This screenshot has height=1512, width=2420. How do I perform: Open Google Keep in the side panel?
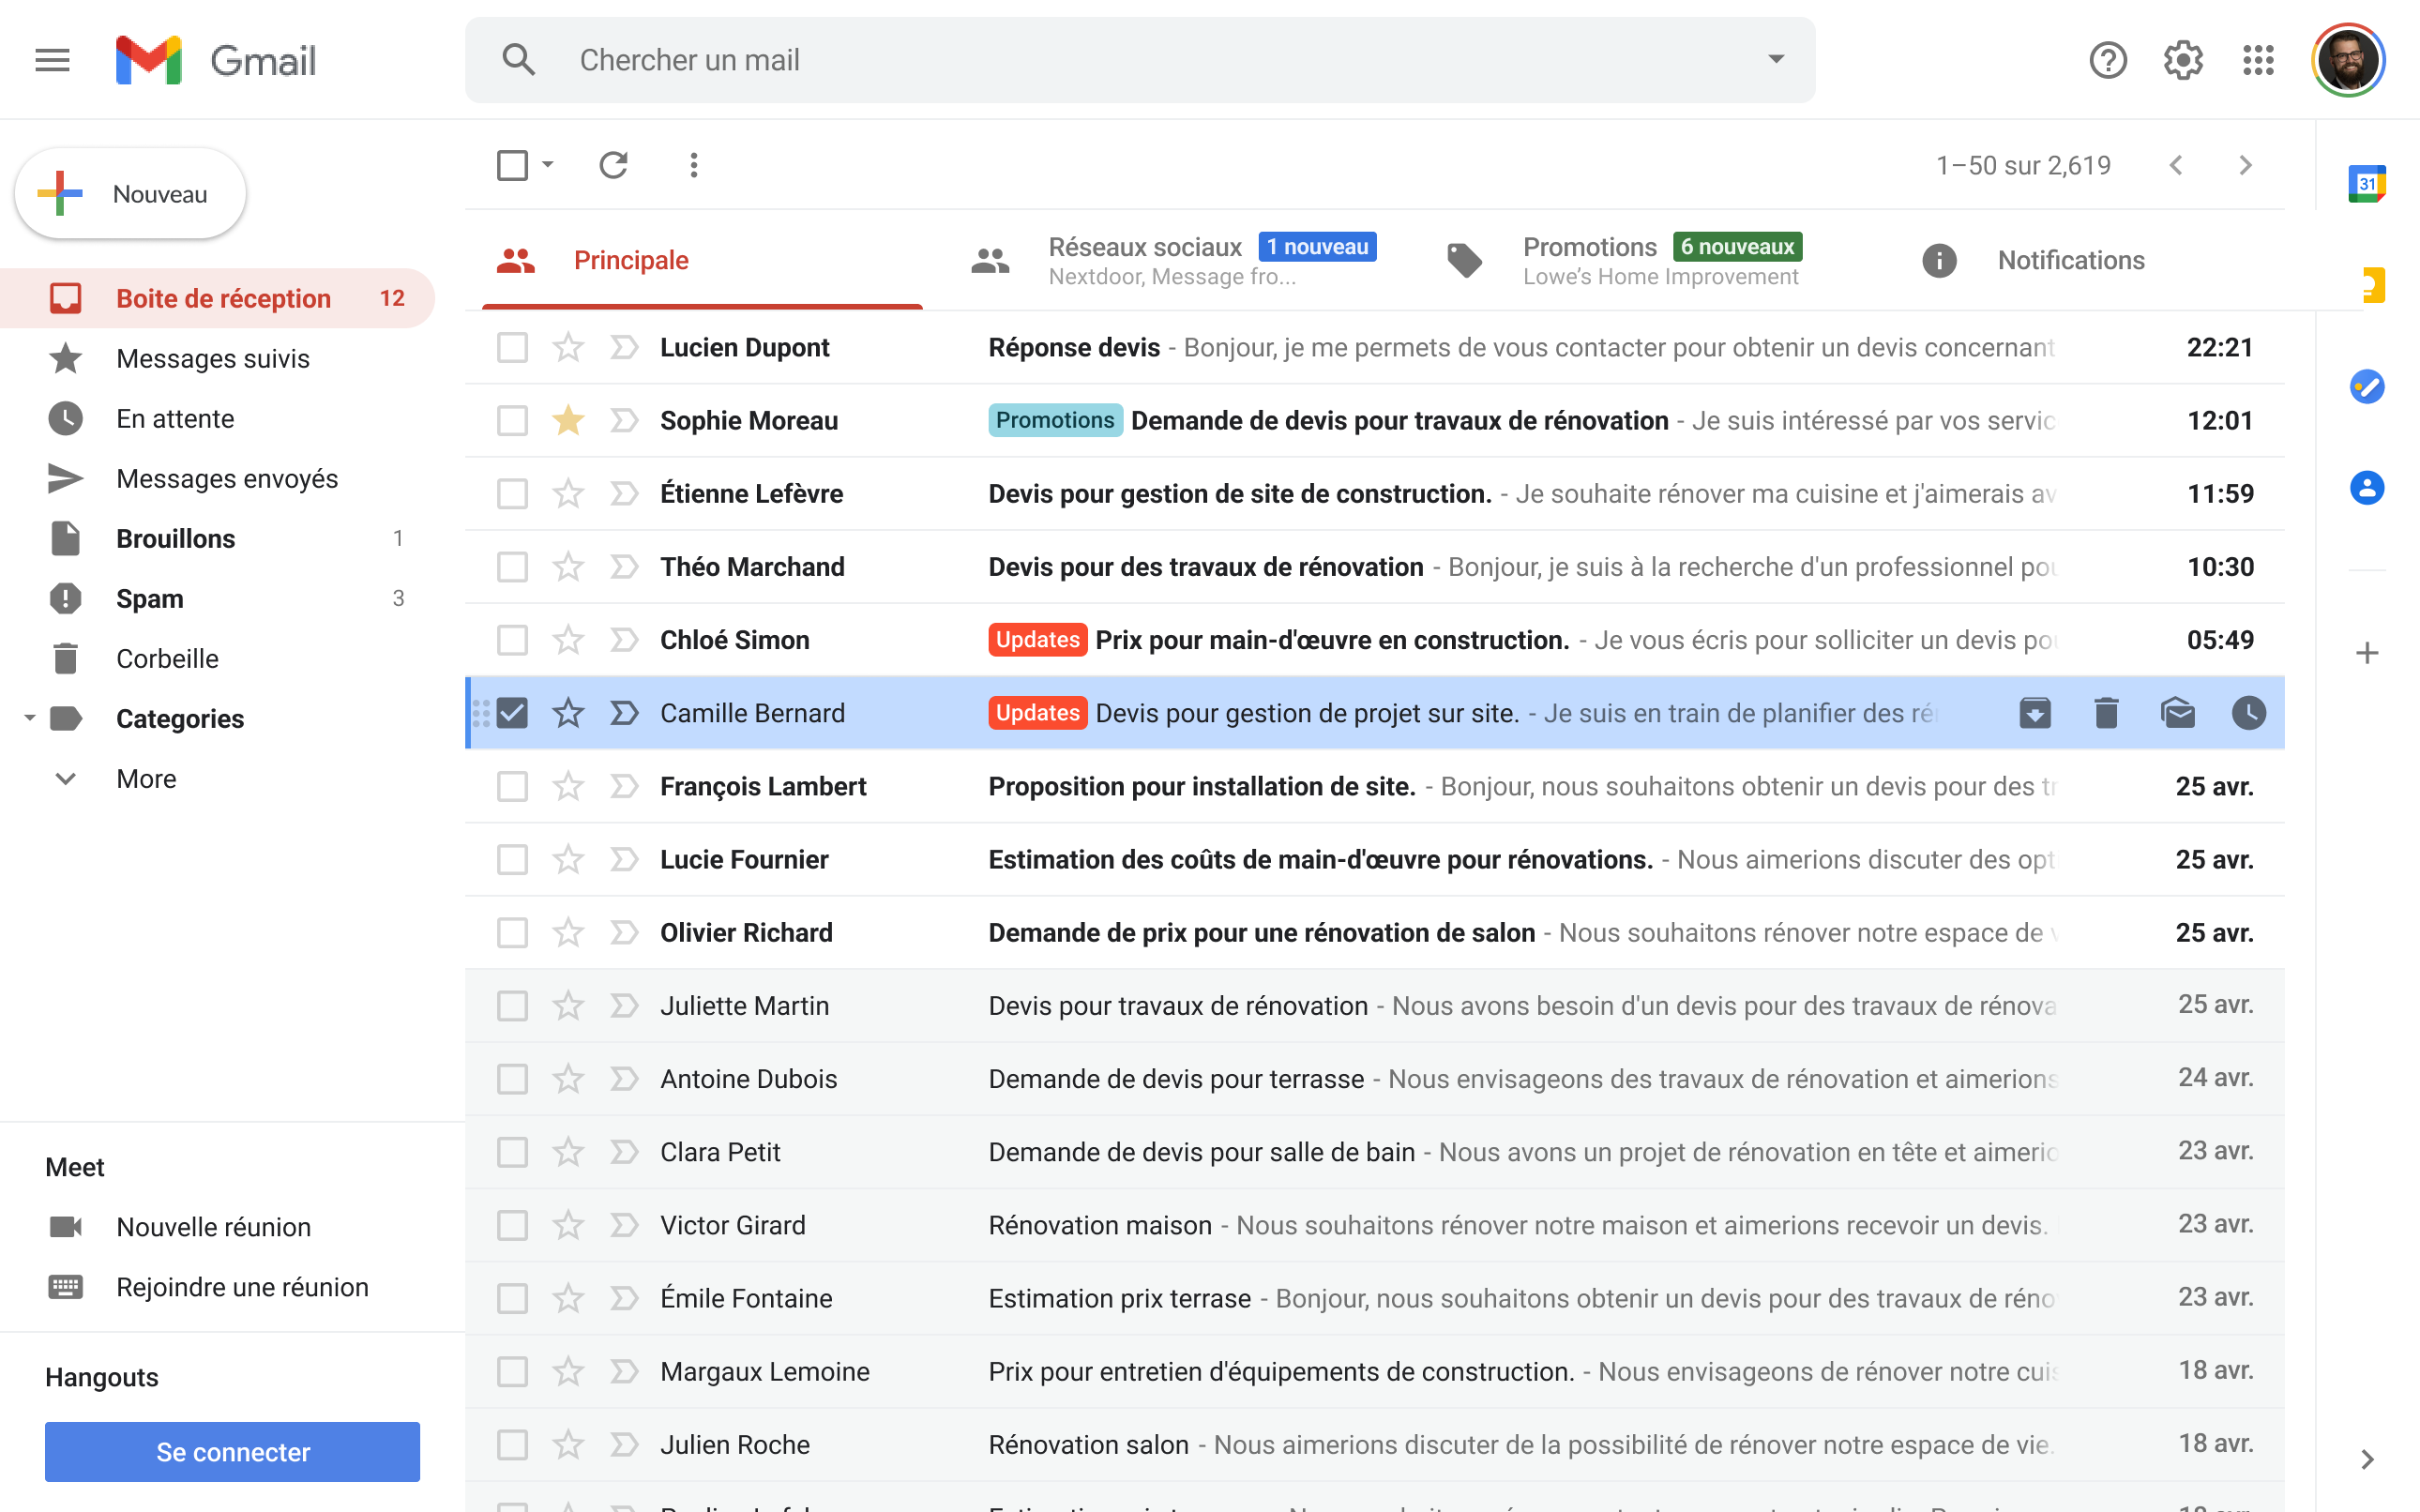[2367, 287]
